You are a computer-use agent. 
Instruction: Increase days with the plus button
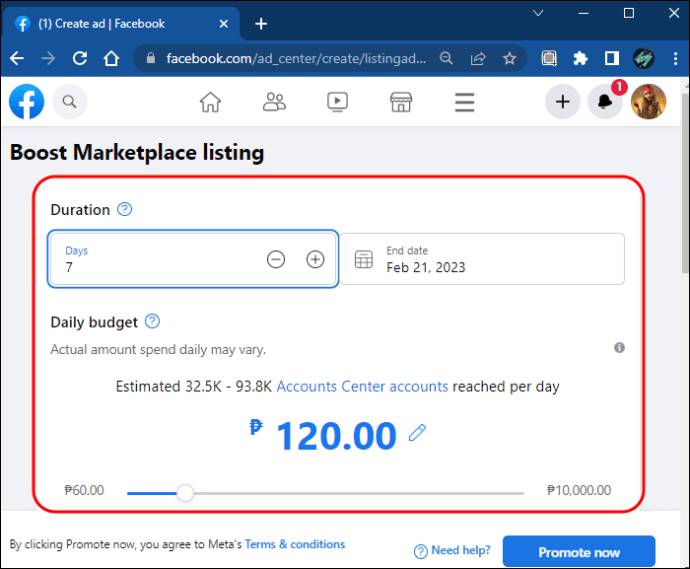pyautogui.click(x=315, y=259)
